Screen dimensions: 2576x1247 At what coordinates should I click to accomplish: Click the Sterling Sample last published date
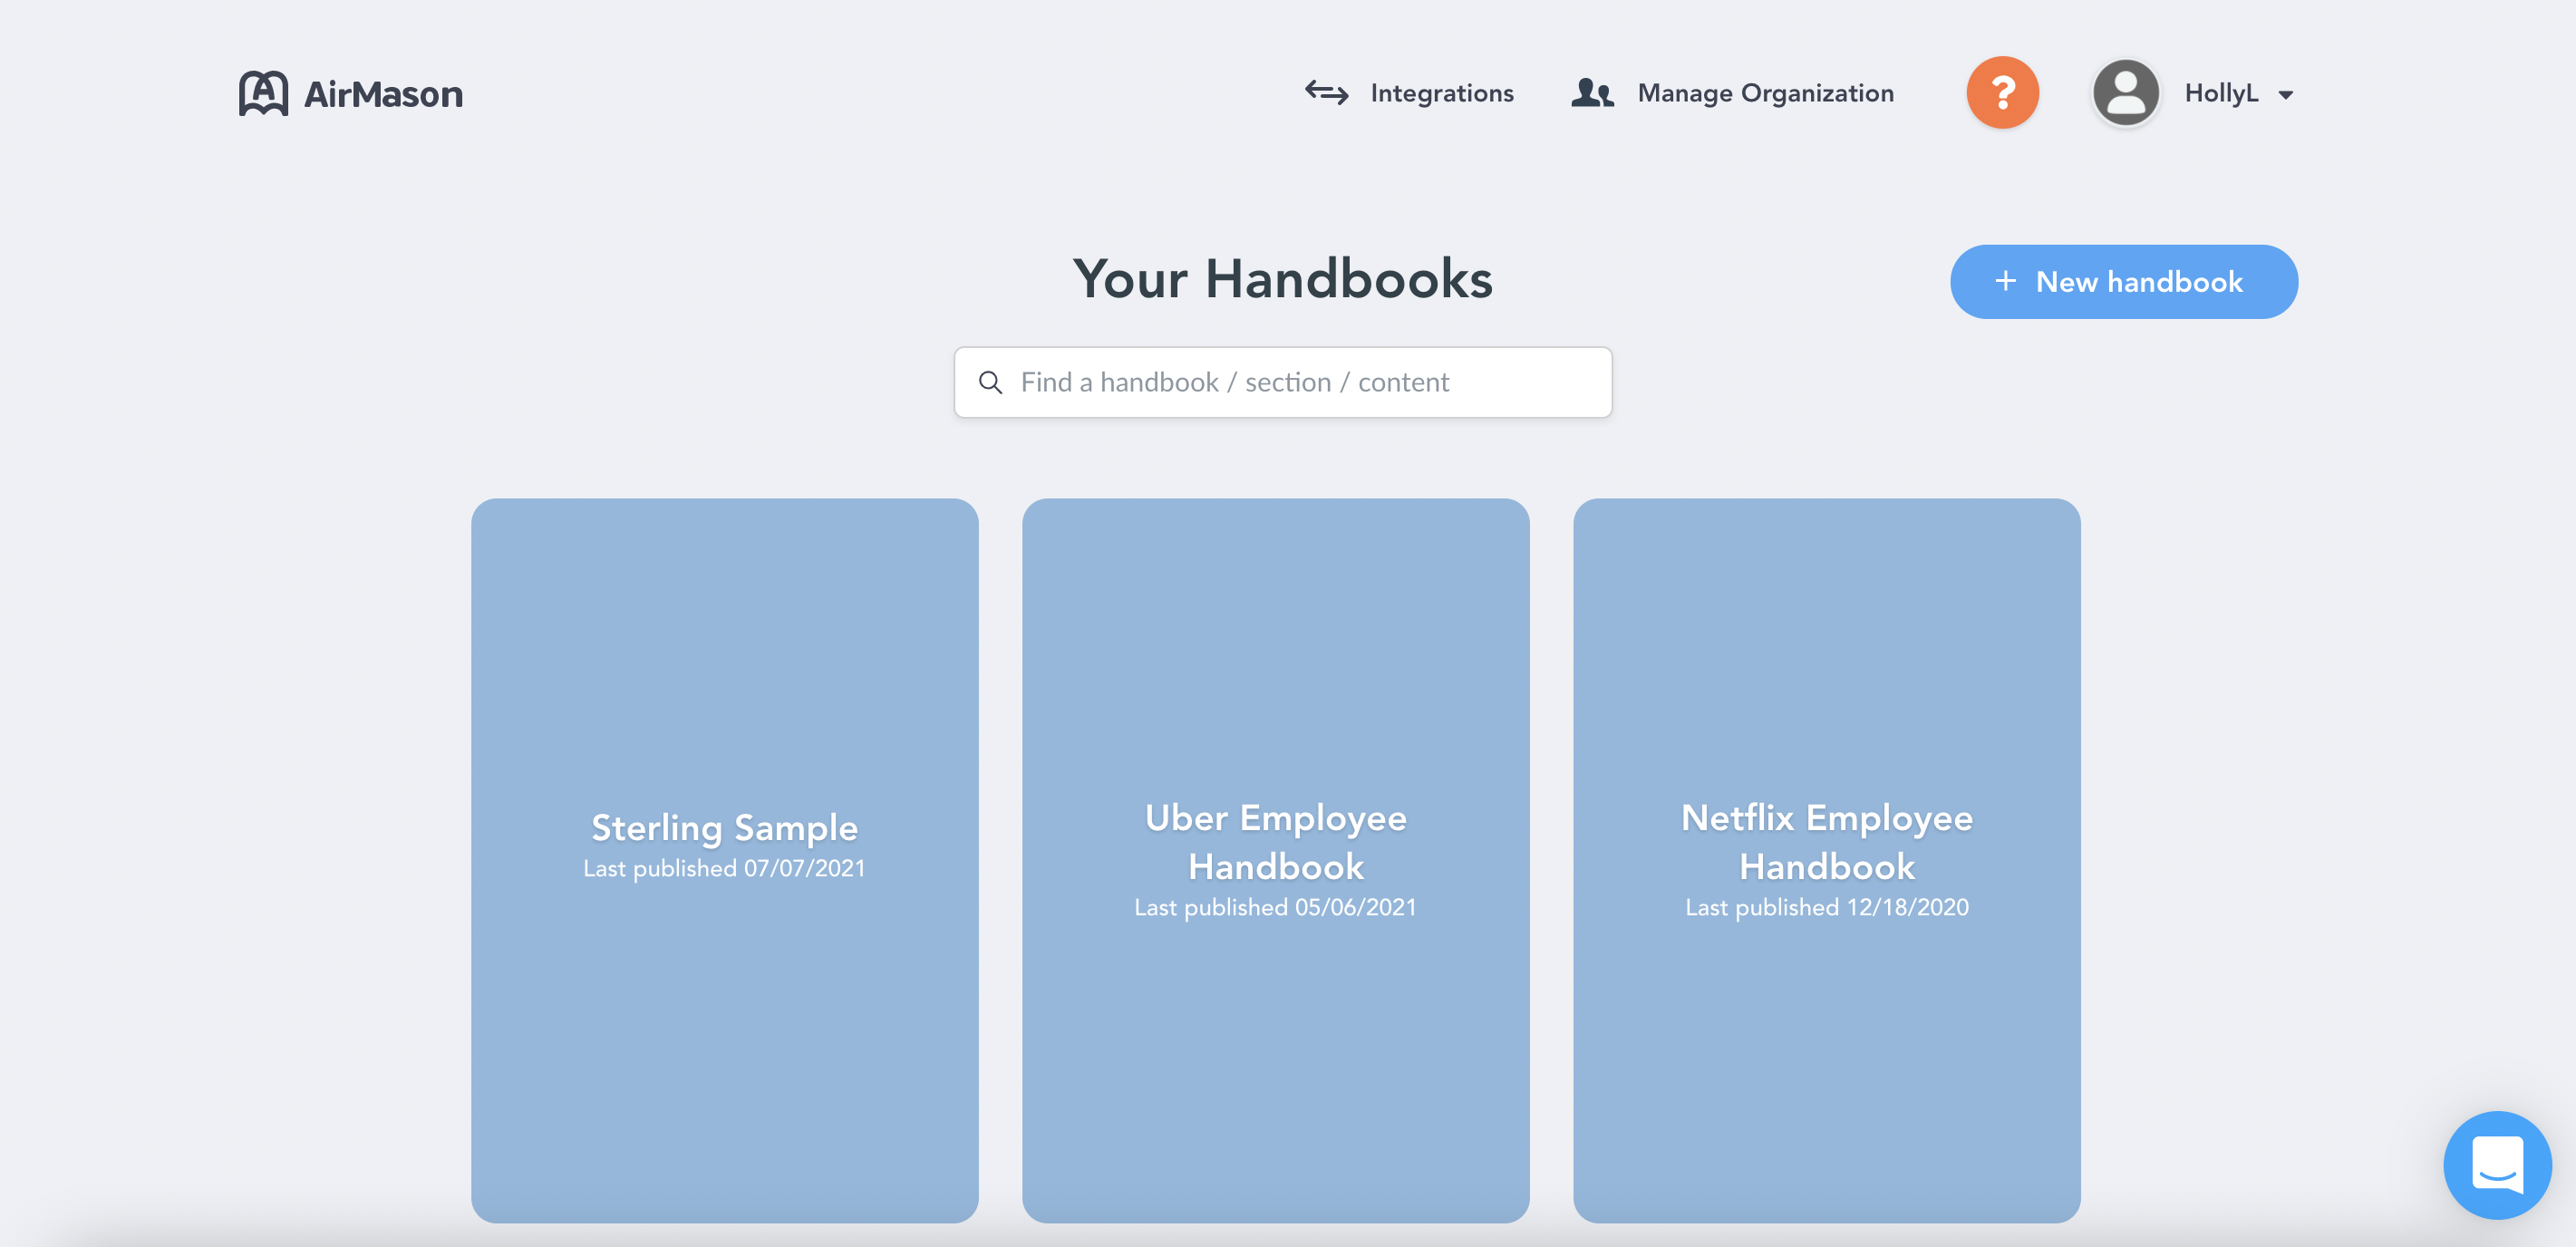724,868
